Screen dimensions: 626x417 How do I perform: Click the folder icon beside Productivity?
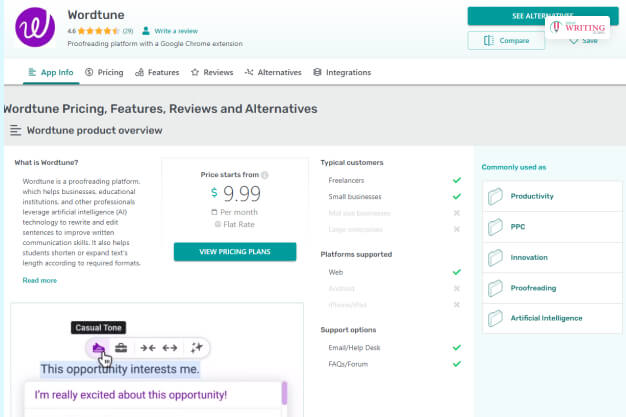click(495, 196)
